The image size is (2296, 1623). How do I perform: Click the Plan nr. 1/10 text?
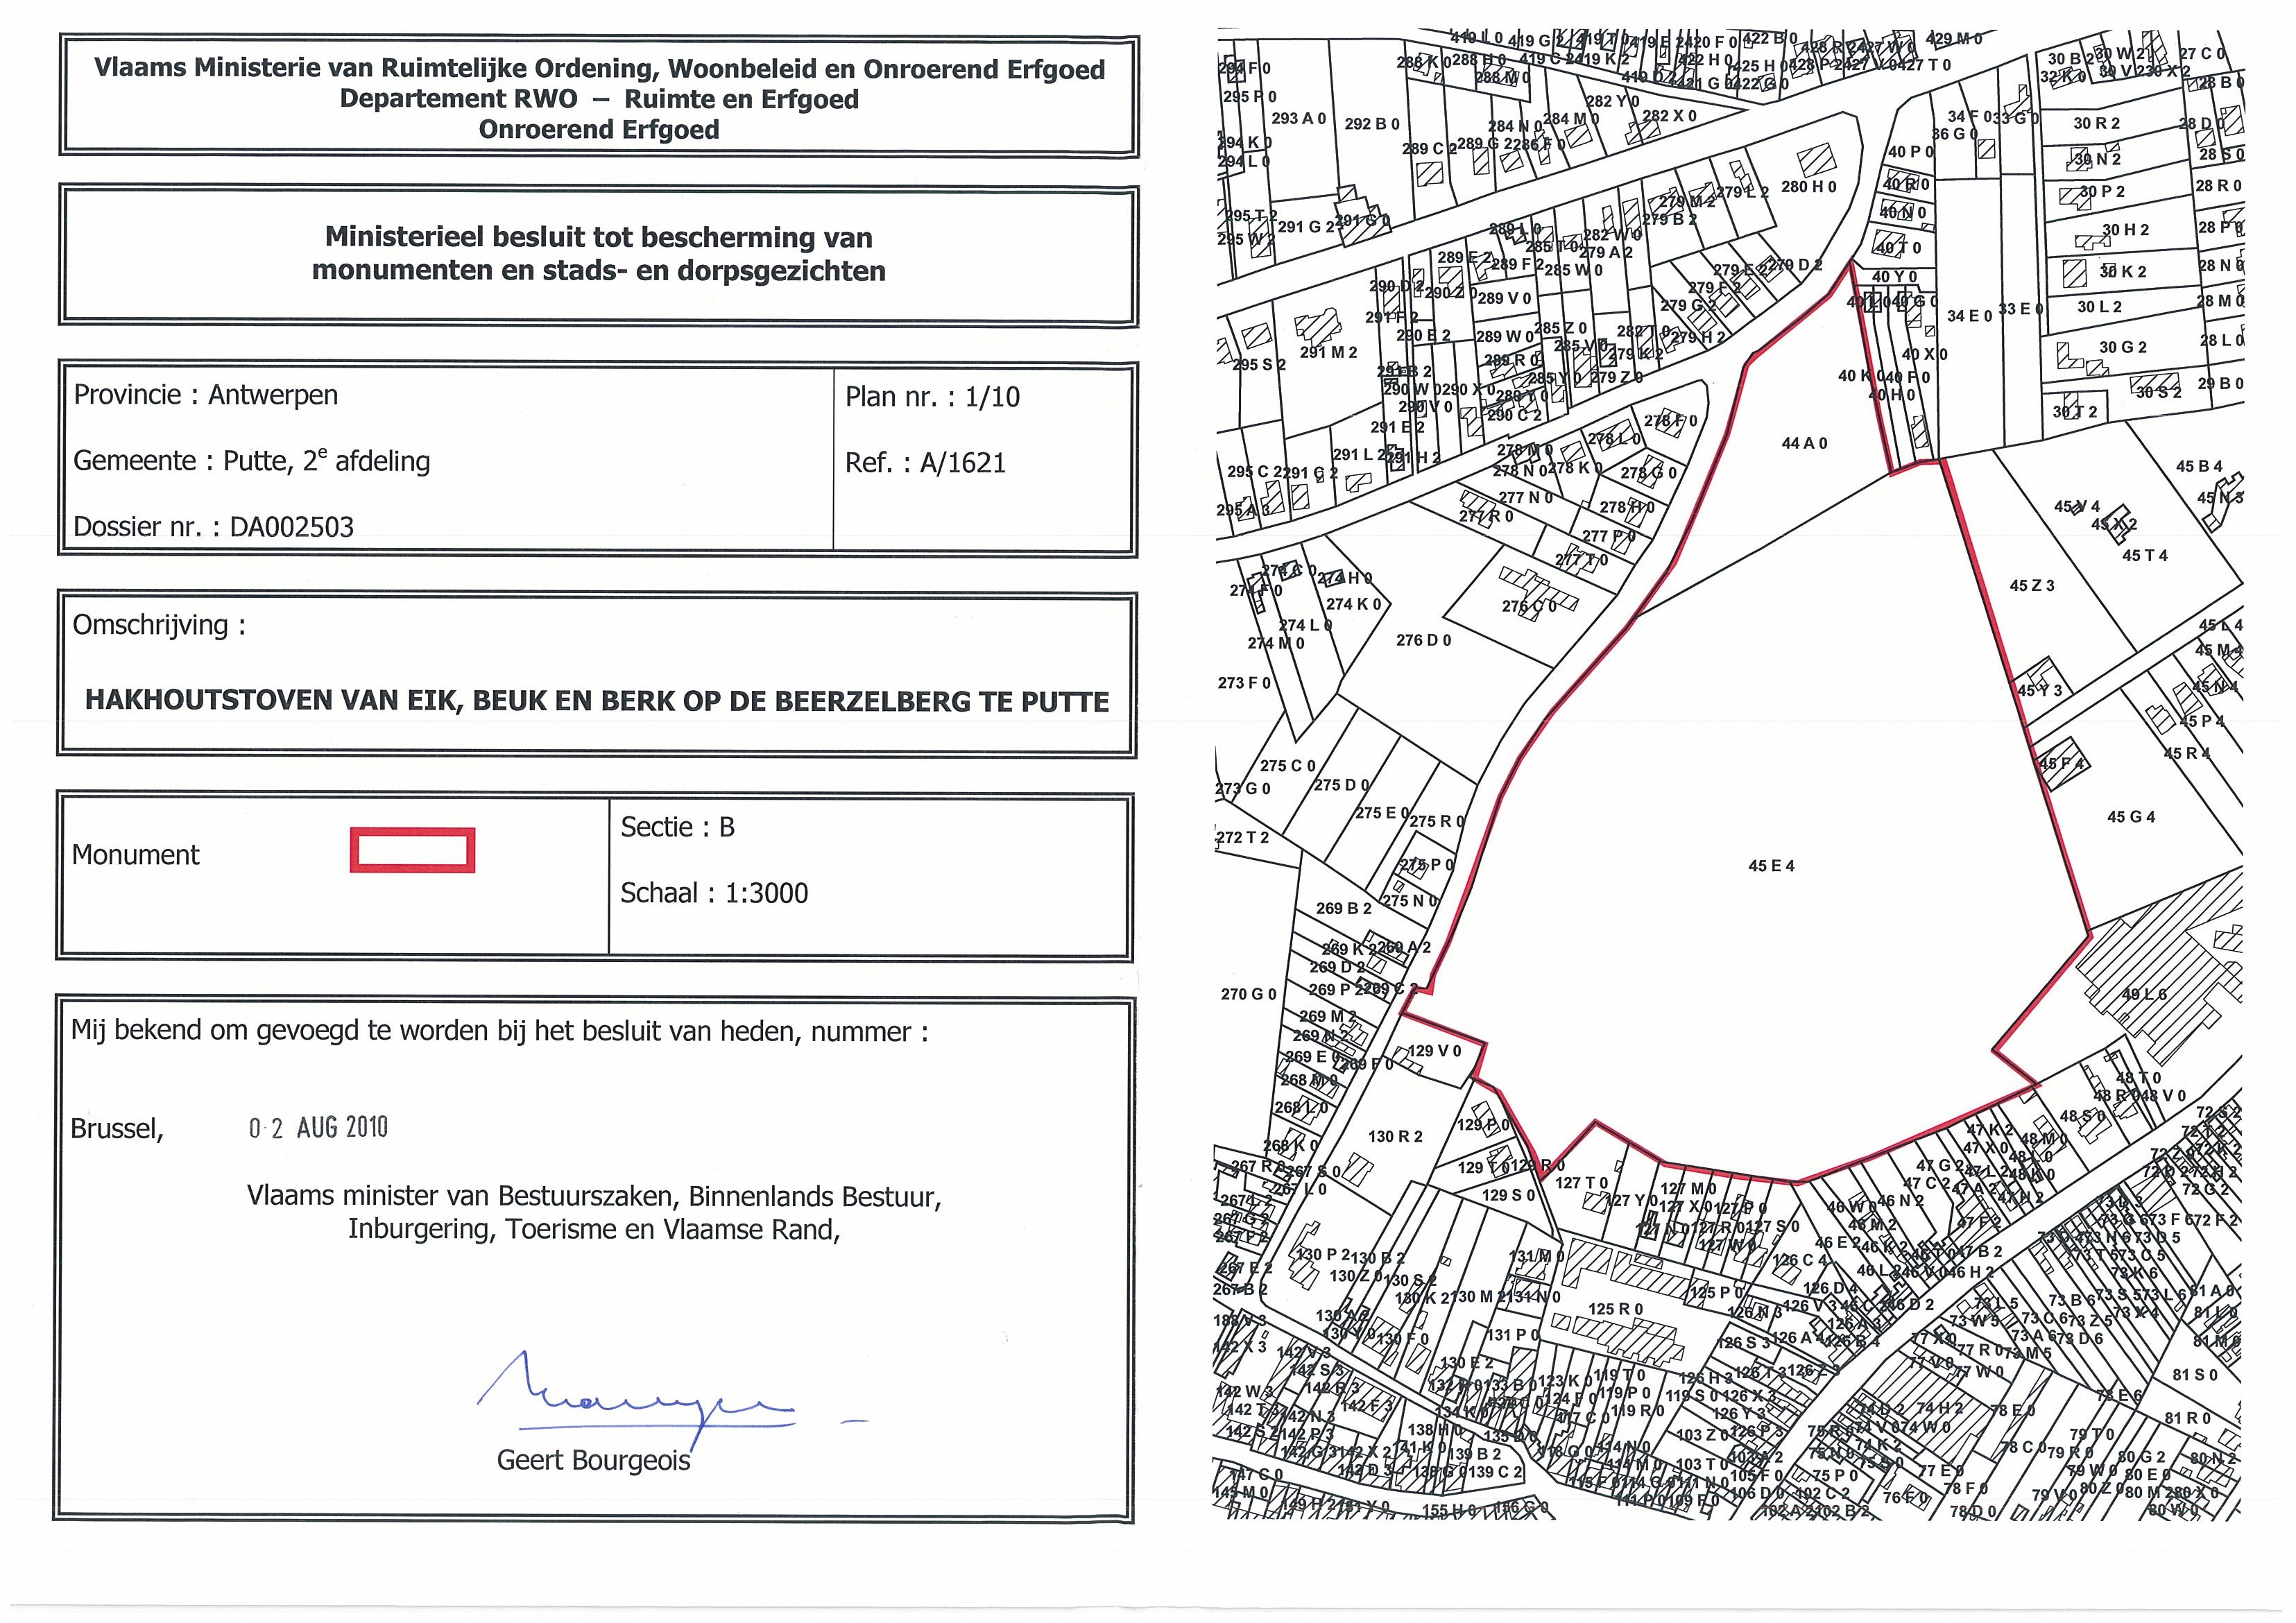[x=932, y=397]
